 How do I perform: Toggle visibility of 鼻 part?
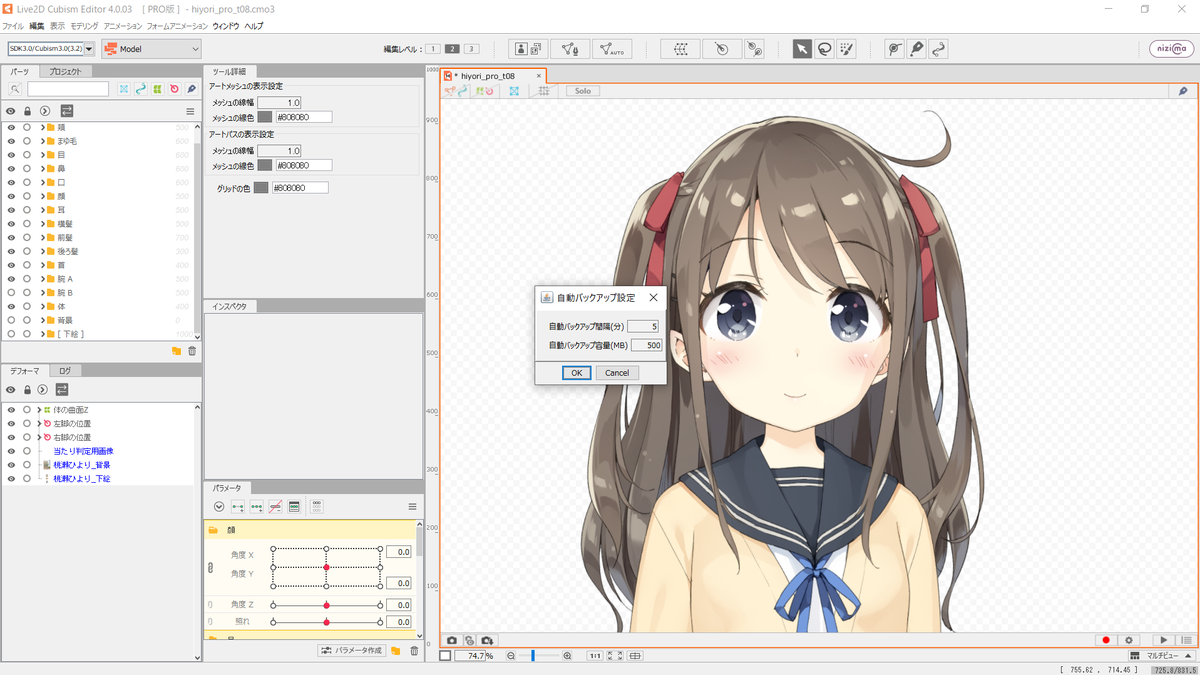coord(11,169)
